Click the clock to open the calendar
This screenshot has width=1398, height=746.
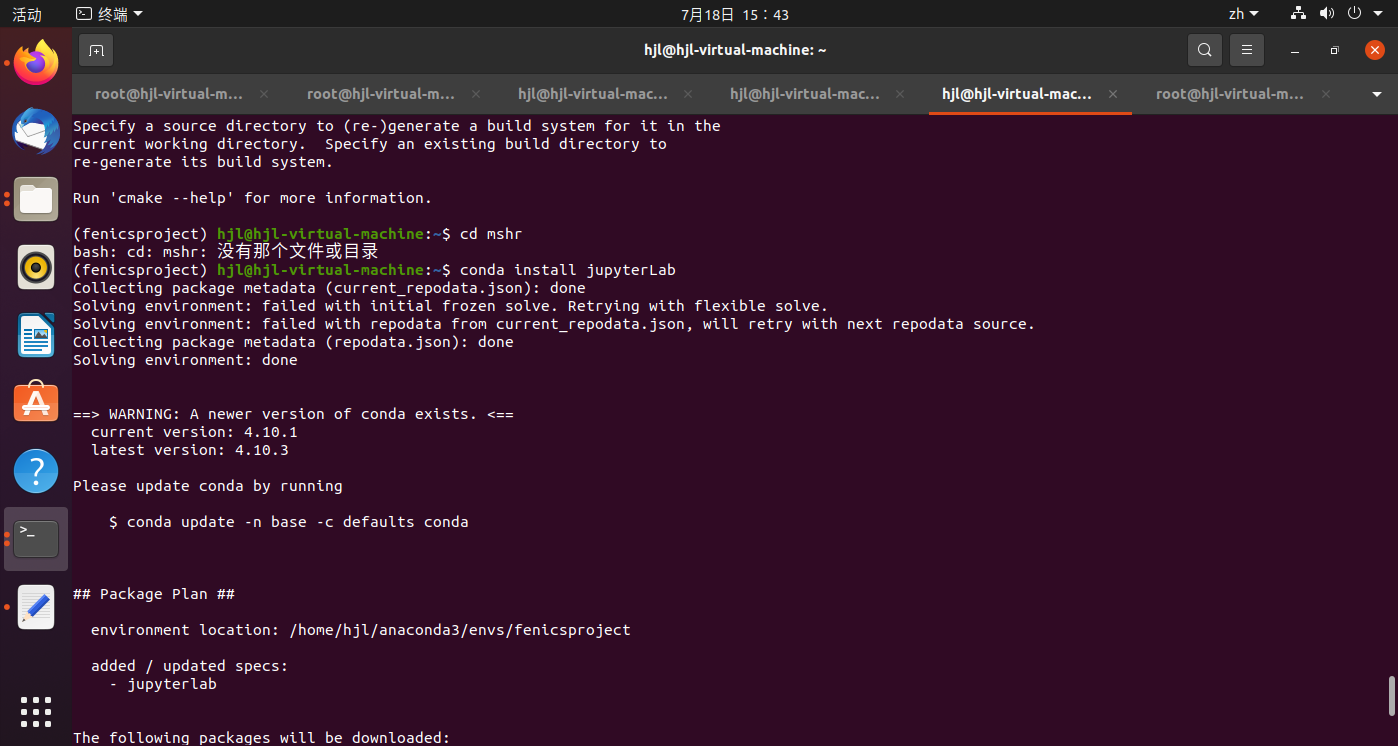click(x=735, y=13)
